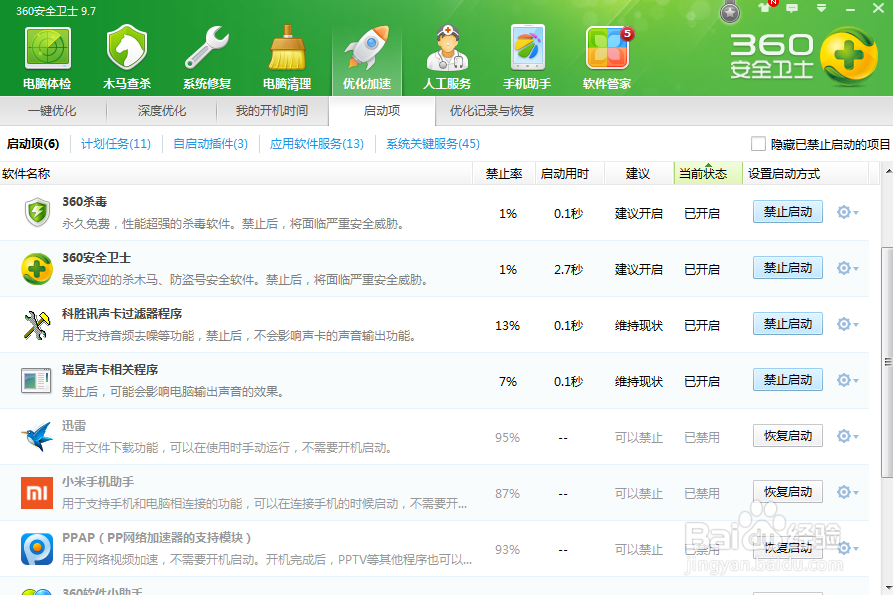
Task: Click 恢复启动 for 迅雷
Action: (x=788, y=436)
